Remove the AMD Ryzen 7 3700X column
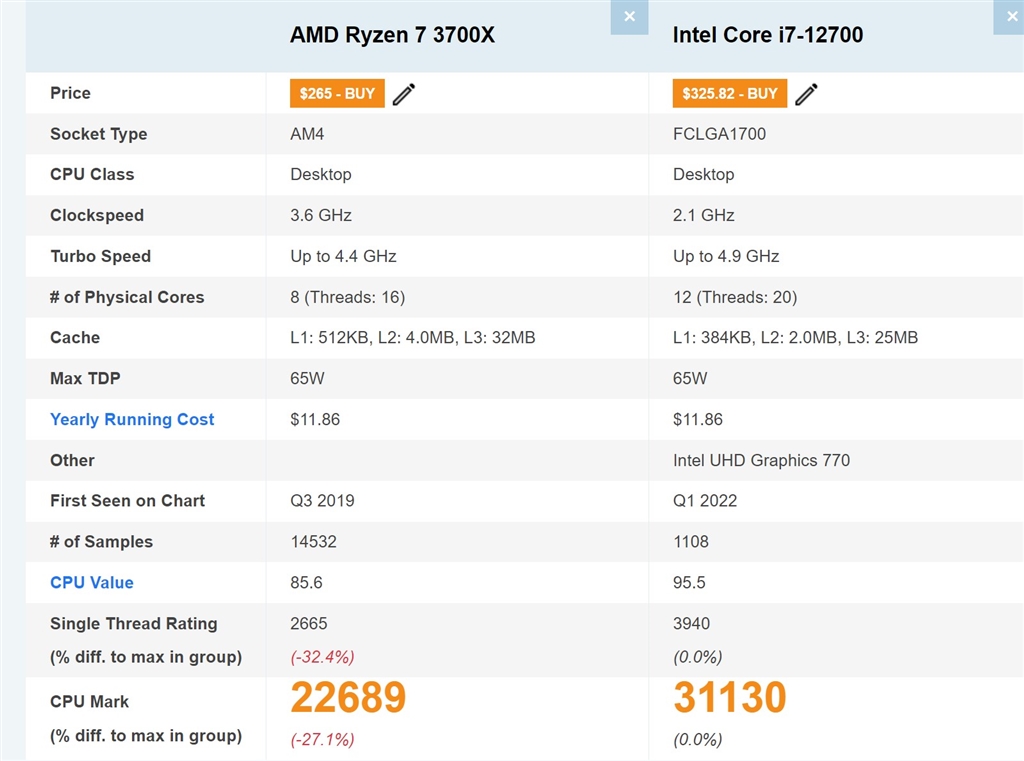1024x761 pixels. tap(629, 17)
